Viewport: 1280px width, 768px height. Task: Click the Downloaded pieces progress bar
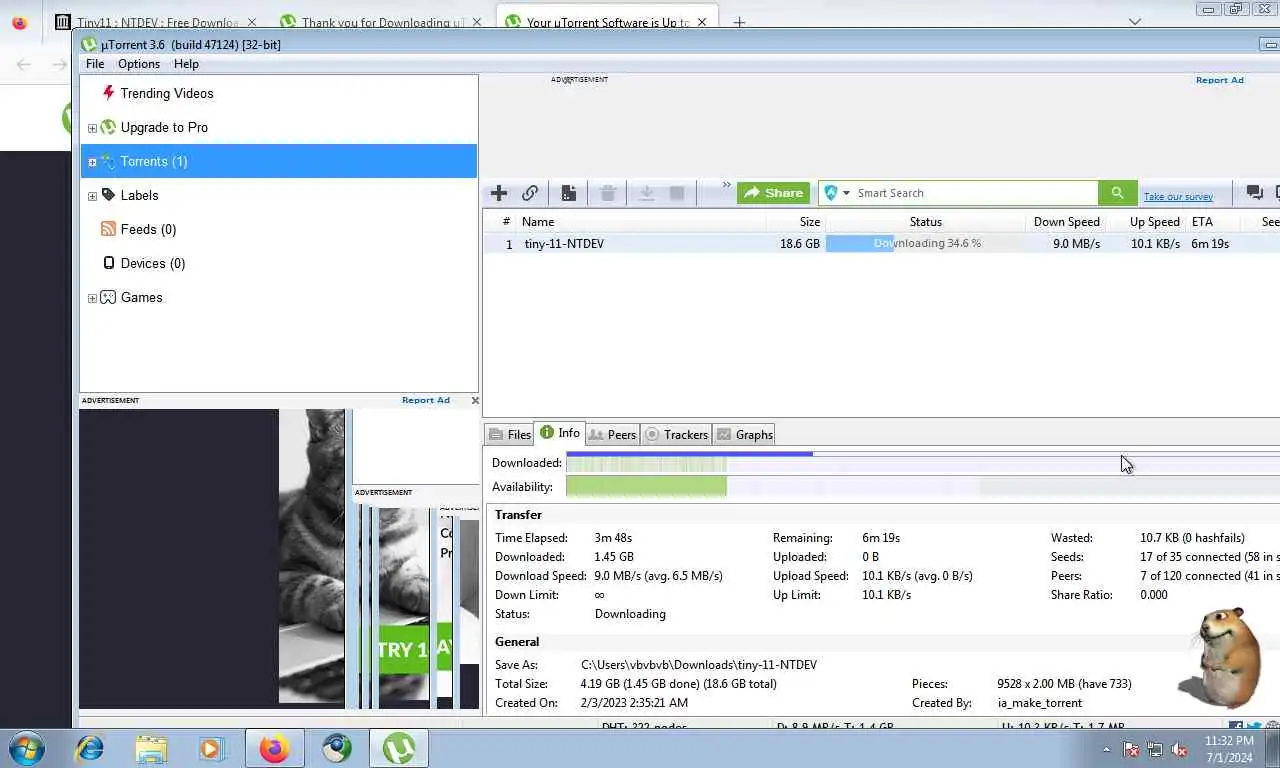[x=922, y=462]
